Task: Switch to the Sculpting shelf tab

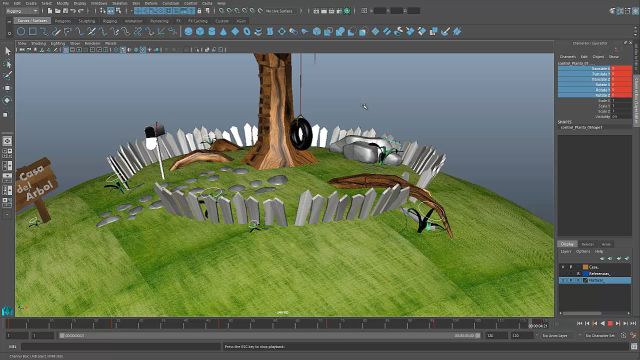Action: (87, 21)
